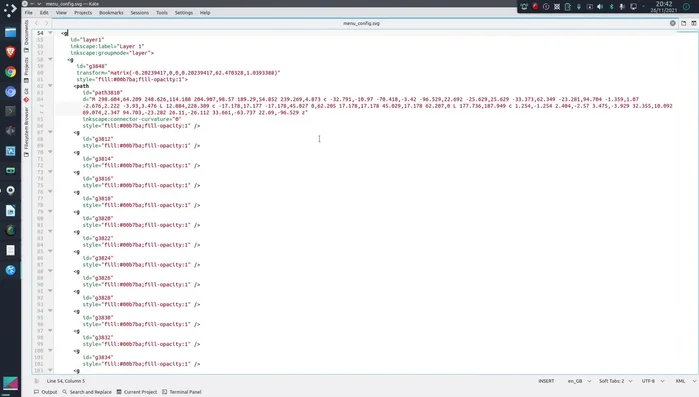
Task: Go to next document with forward arrow
Action: 46,23
